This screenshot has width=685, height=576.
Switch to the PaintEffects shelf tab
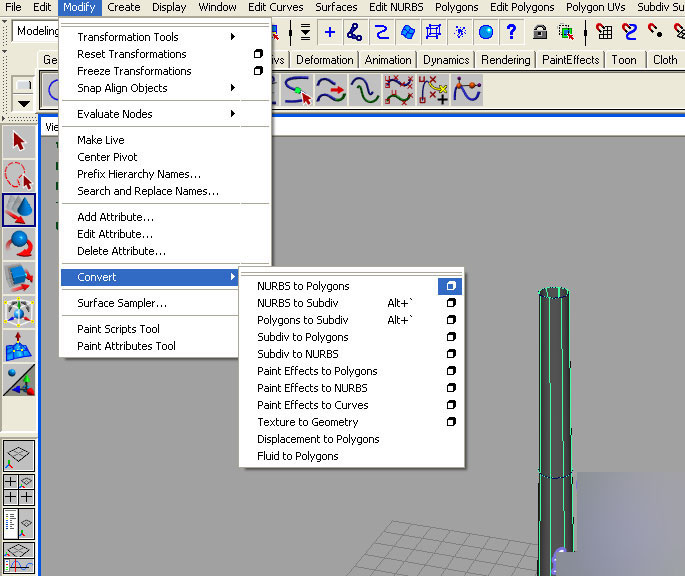click(571, 60)
